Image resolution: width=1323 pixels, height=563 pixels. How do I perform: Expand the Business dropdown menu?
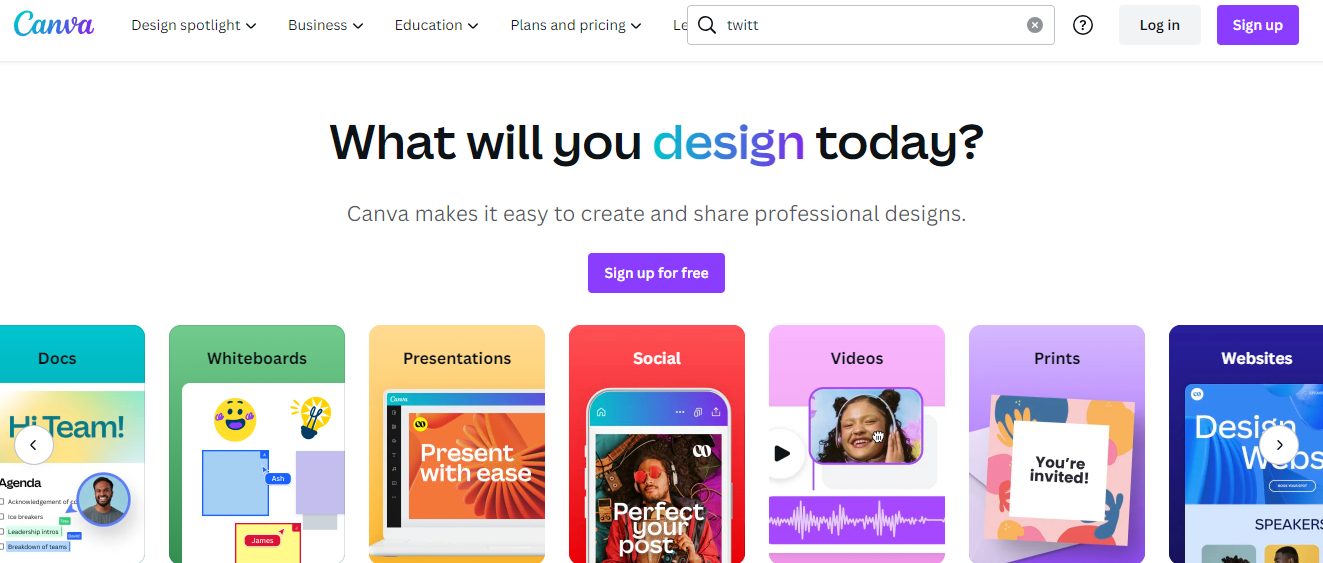click(325, 25)
